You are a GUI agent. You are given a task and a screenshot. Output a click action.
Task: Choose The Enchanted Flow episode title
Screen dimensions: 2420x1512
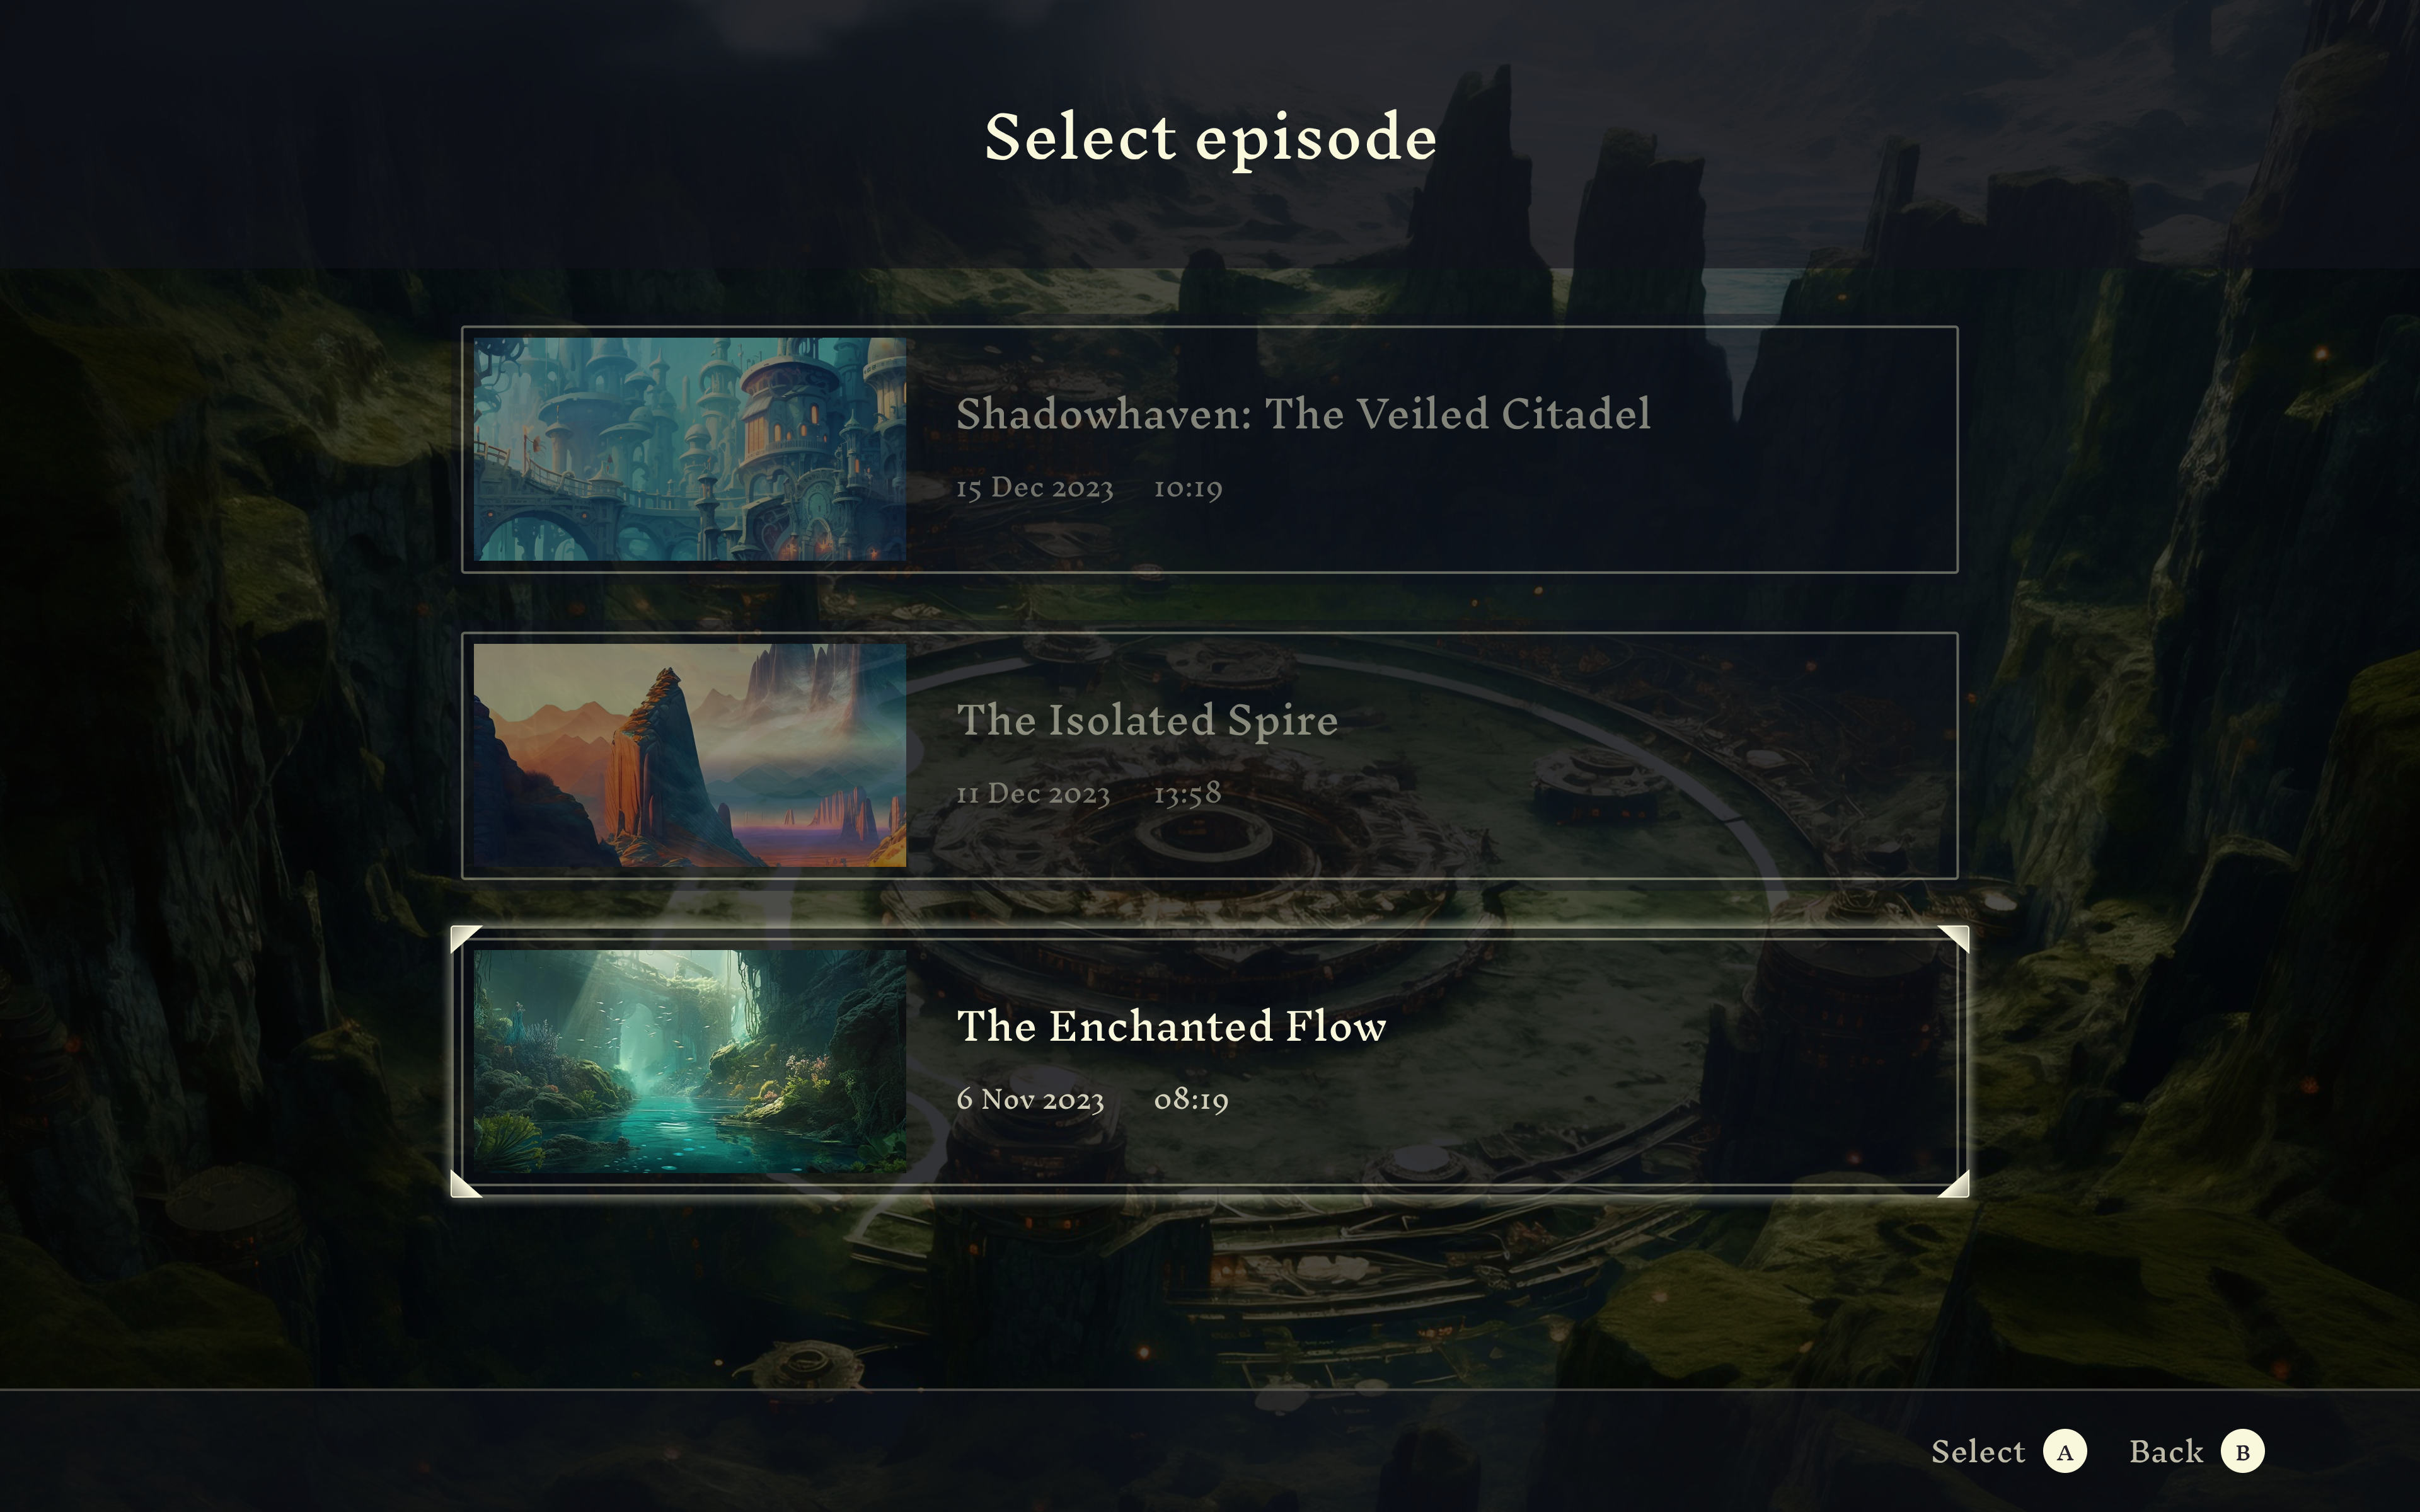(1171, 1026)
